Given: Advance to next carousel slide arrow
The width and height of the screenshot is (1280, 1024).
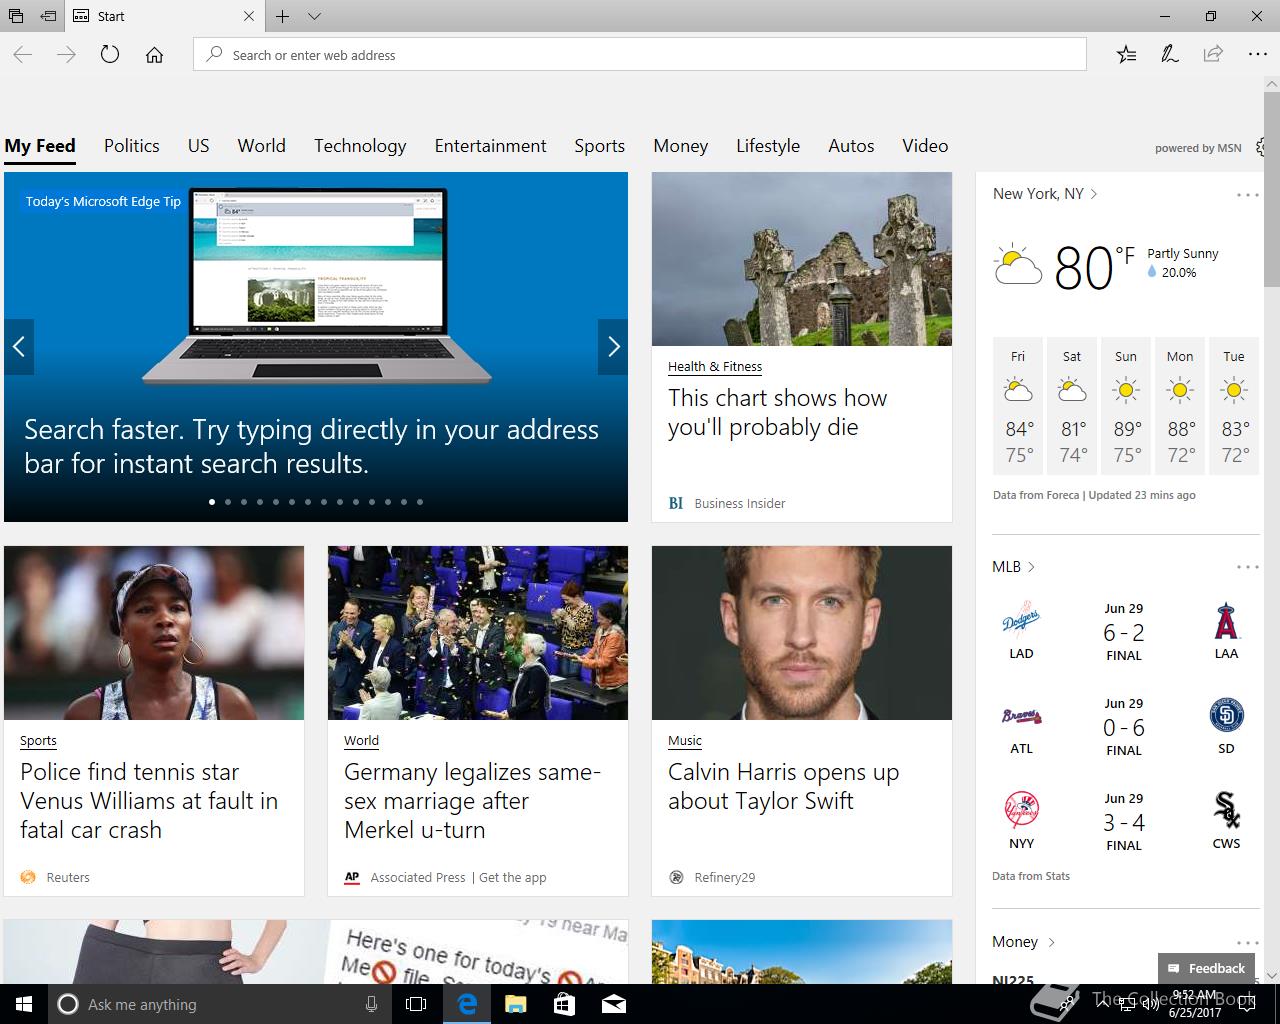Looking at the screenshot, I should [613, 347].
